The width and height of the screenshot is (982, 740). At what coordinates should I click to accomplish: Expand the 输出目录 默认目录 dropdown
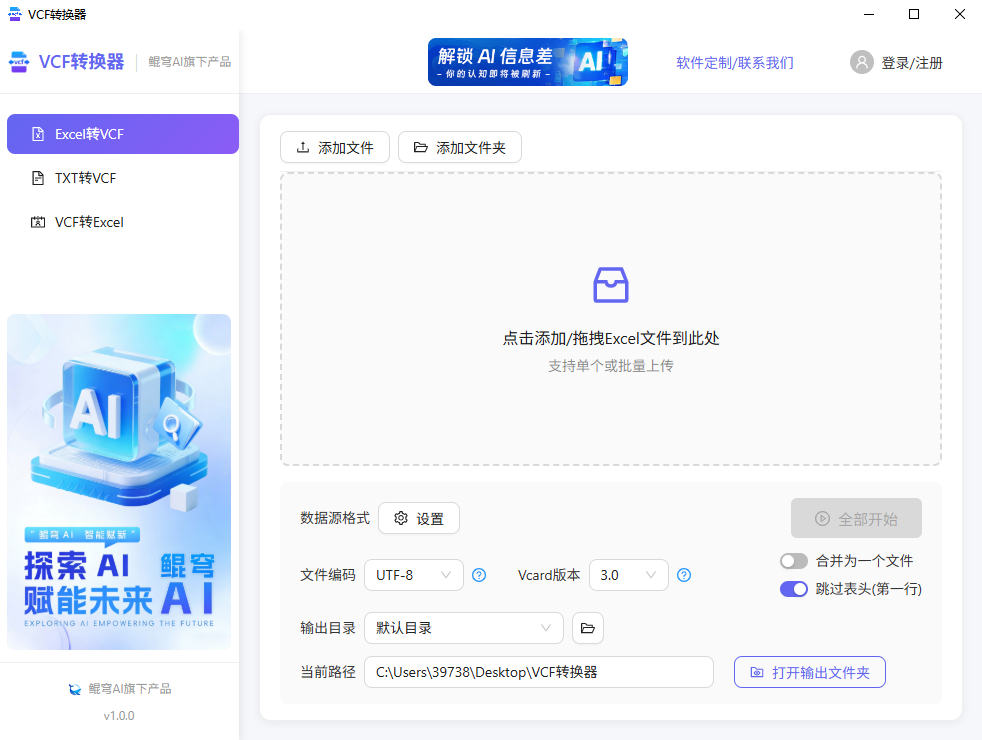tap(463, 628)
